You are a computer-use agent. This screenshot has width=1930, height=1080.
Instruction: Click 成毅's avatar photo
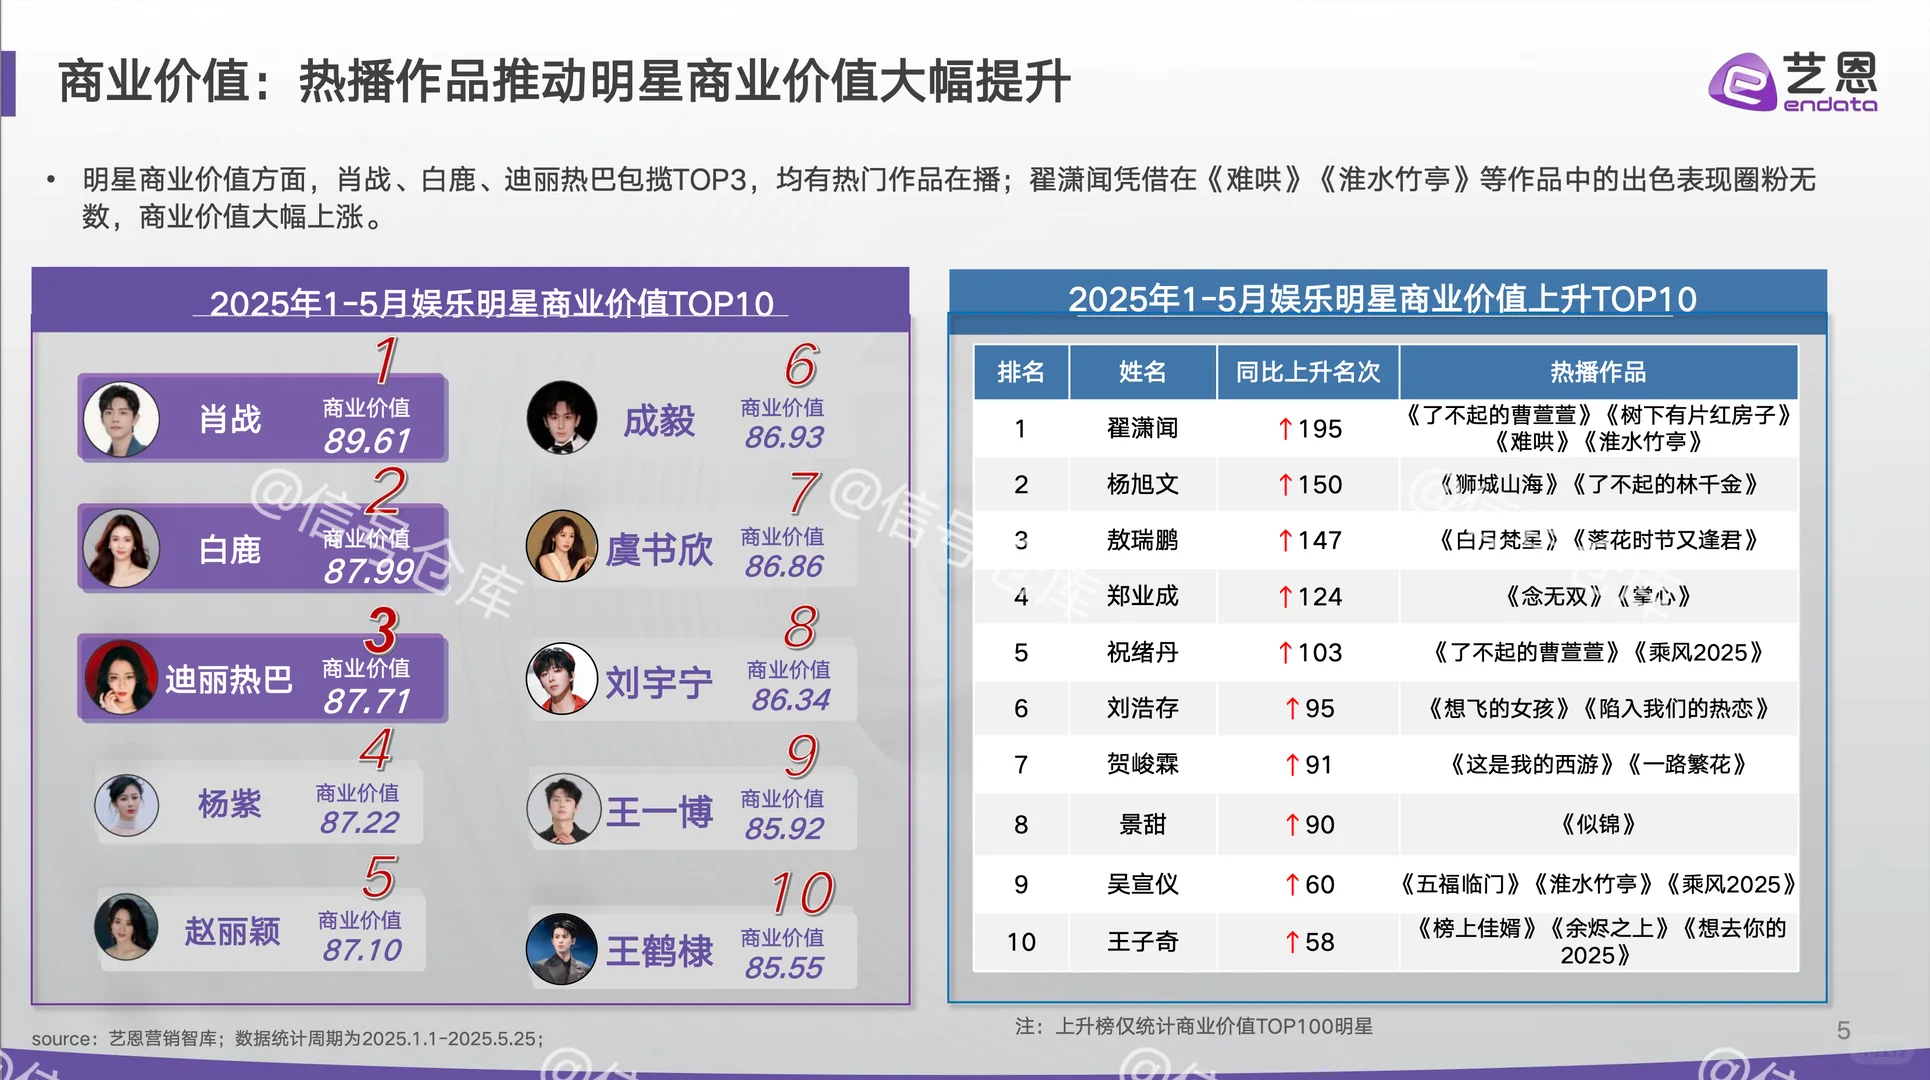[x=562, y=417]
